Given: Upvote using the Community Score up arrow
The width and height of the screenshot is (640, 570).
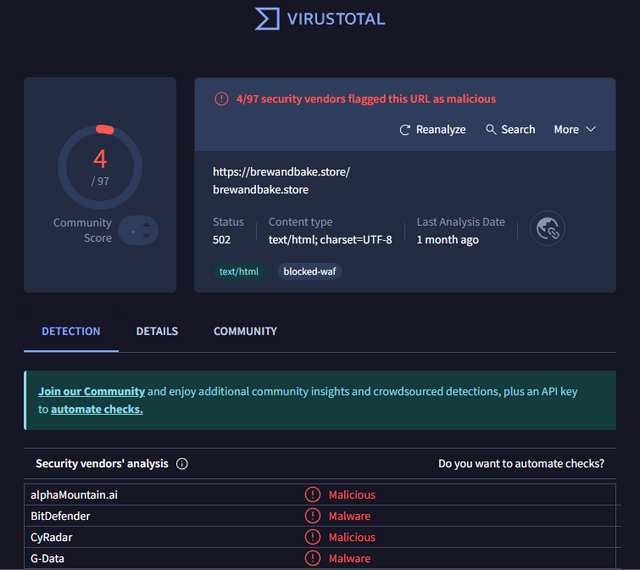Looking at the screenshot, I should [147, 225].
